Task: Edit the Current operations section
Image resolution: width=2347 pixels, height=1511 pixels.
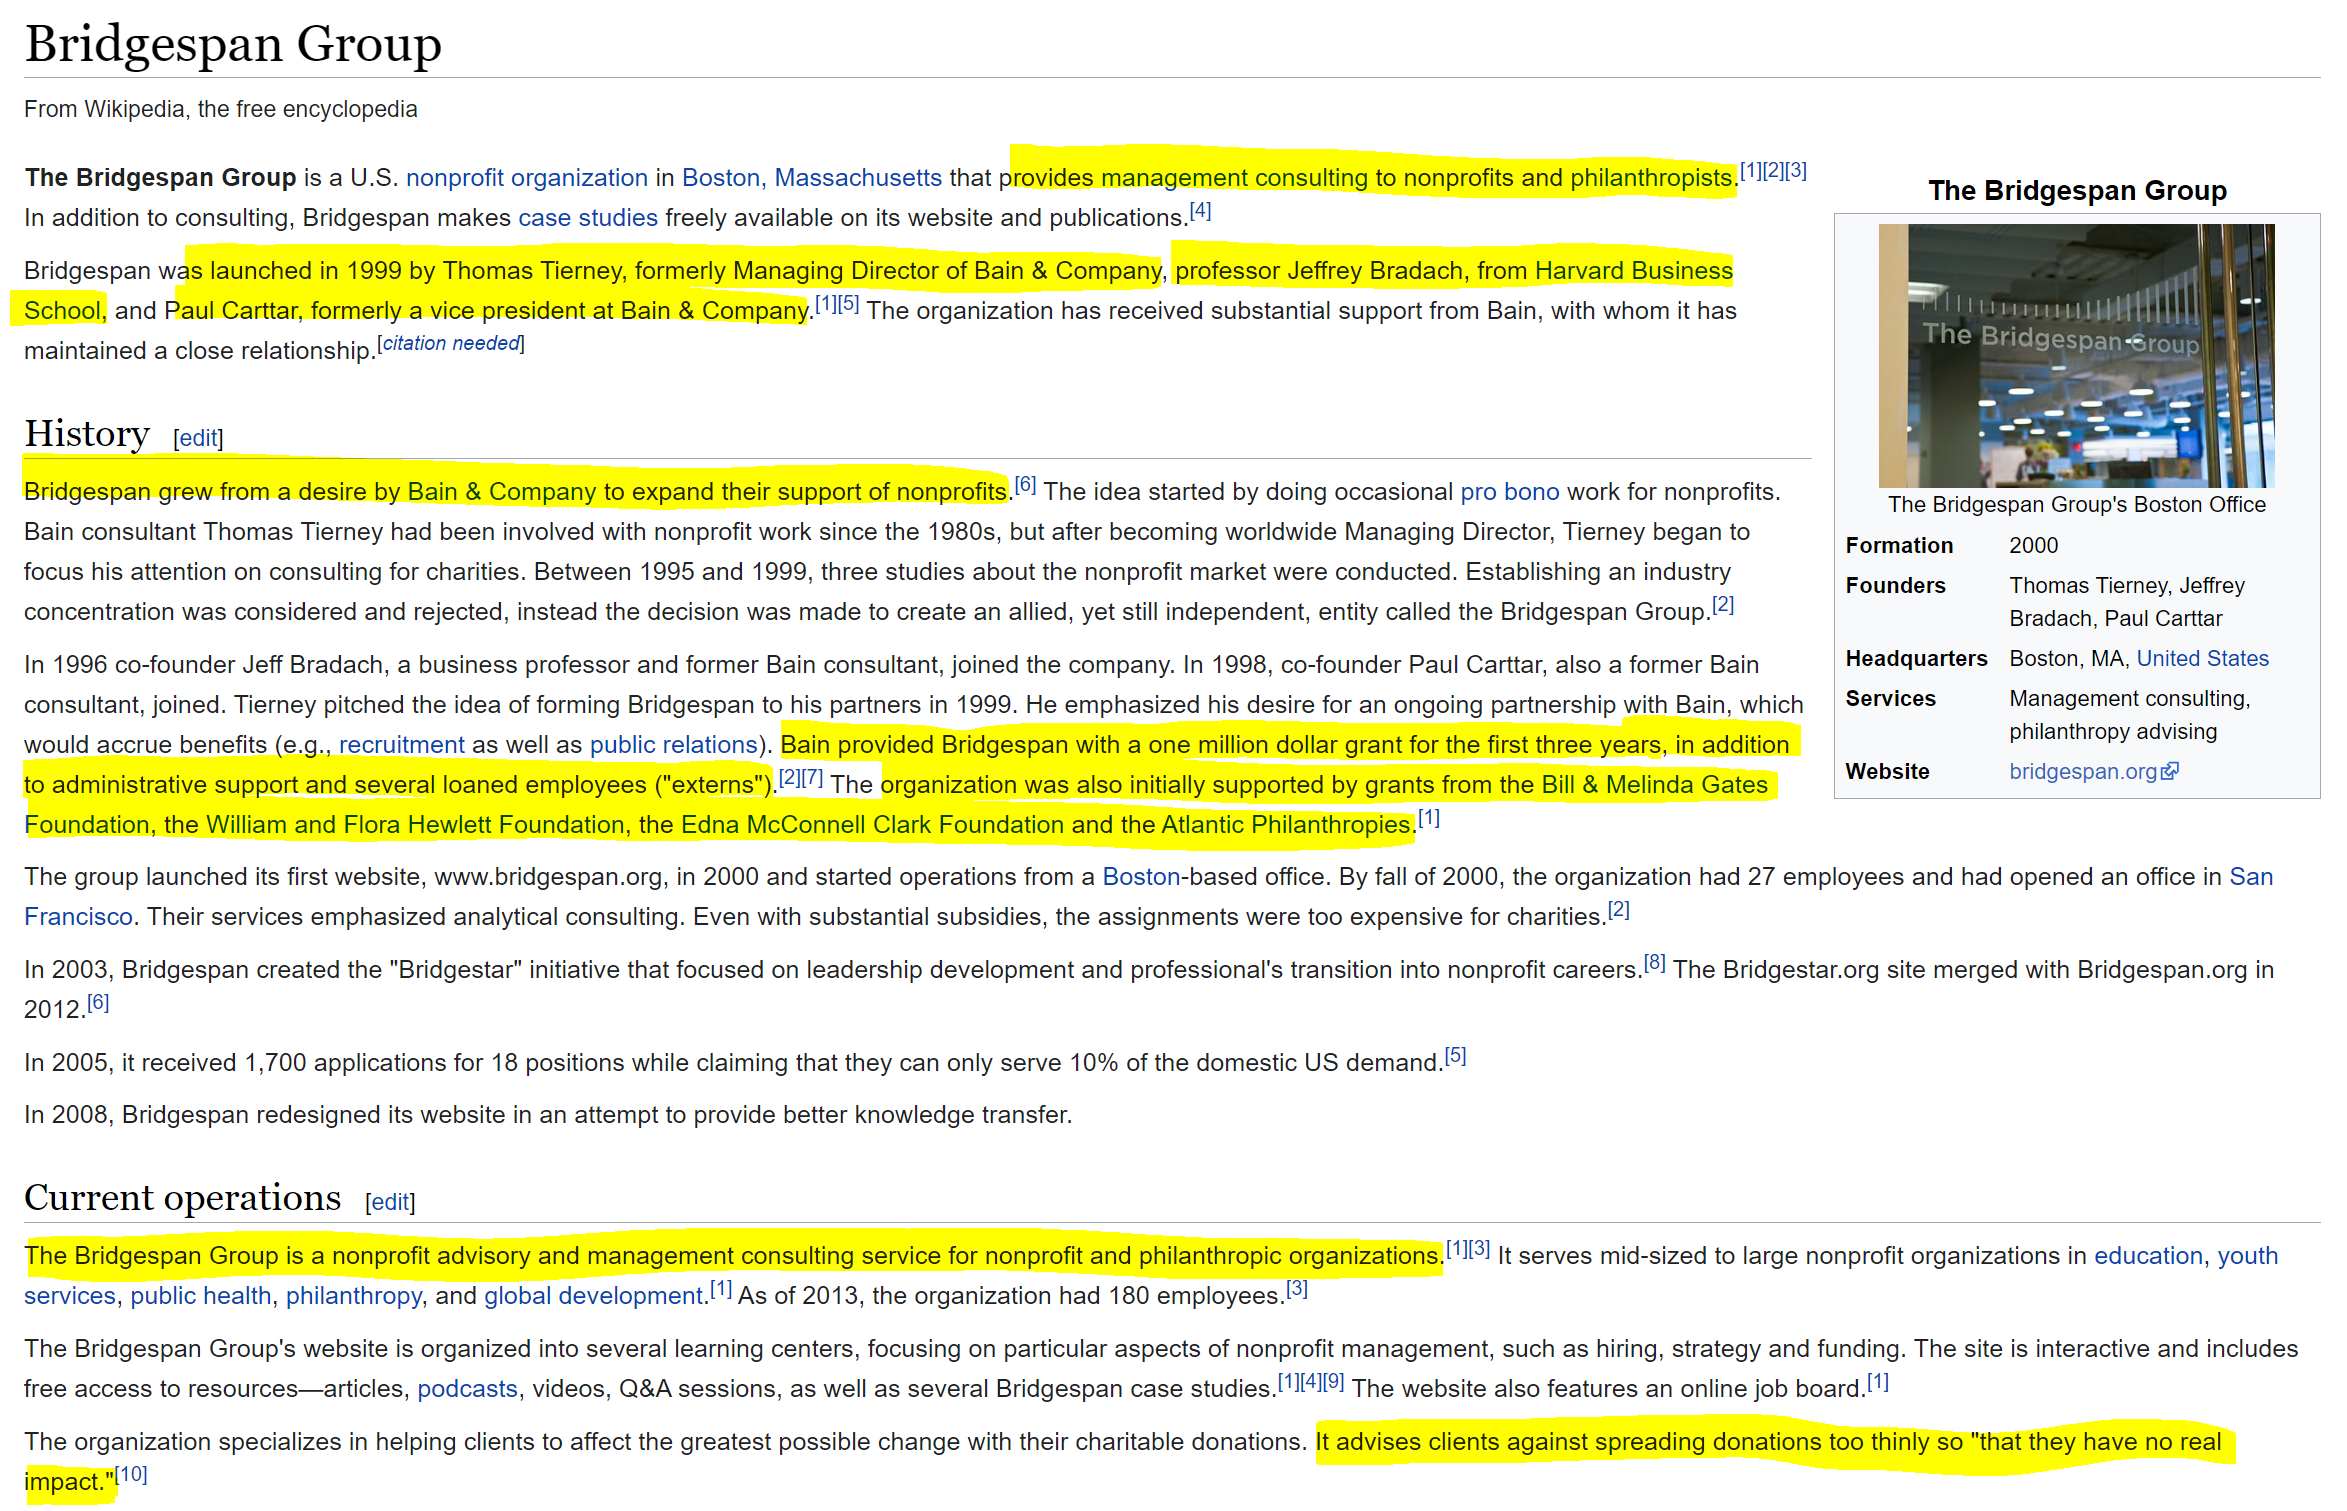Action: [390, 1202]
